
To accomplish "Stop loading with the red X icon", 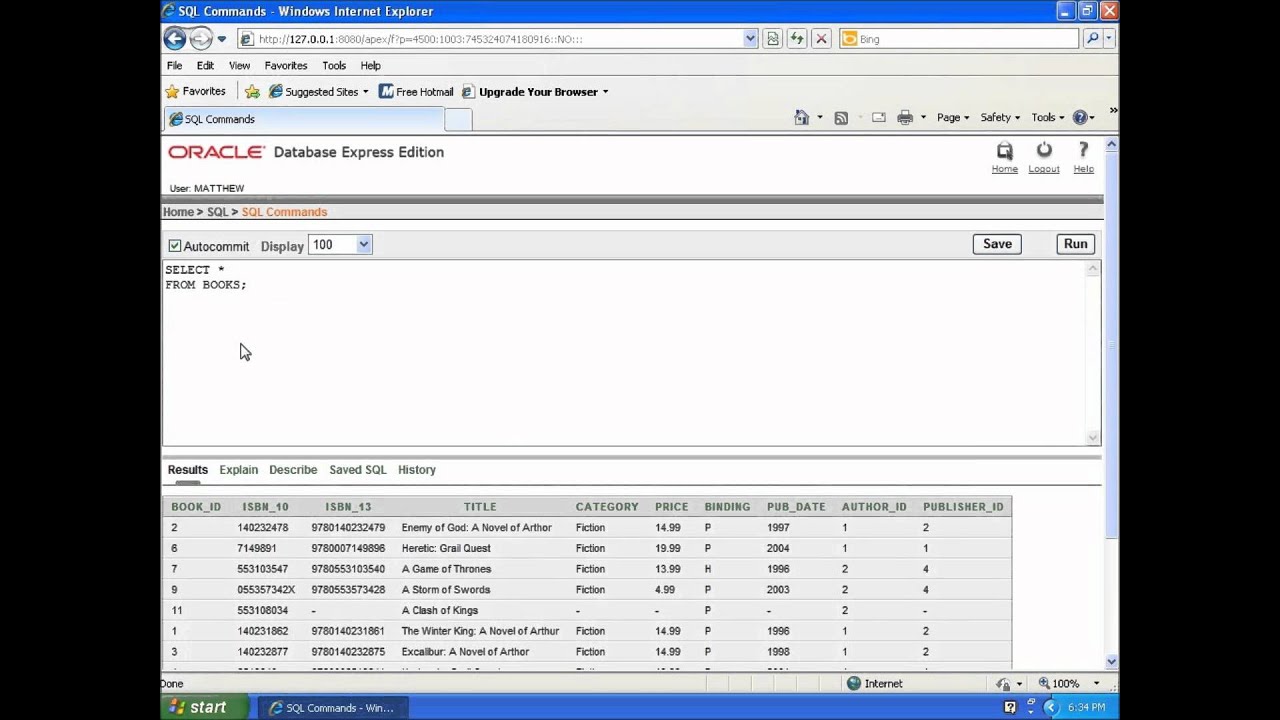I will 821,39.
